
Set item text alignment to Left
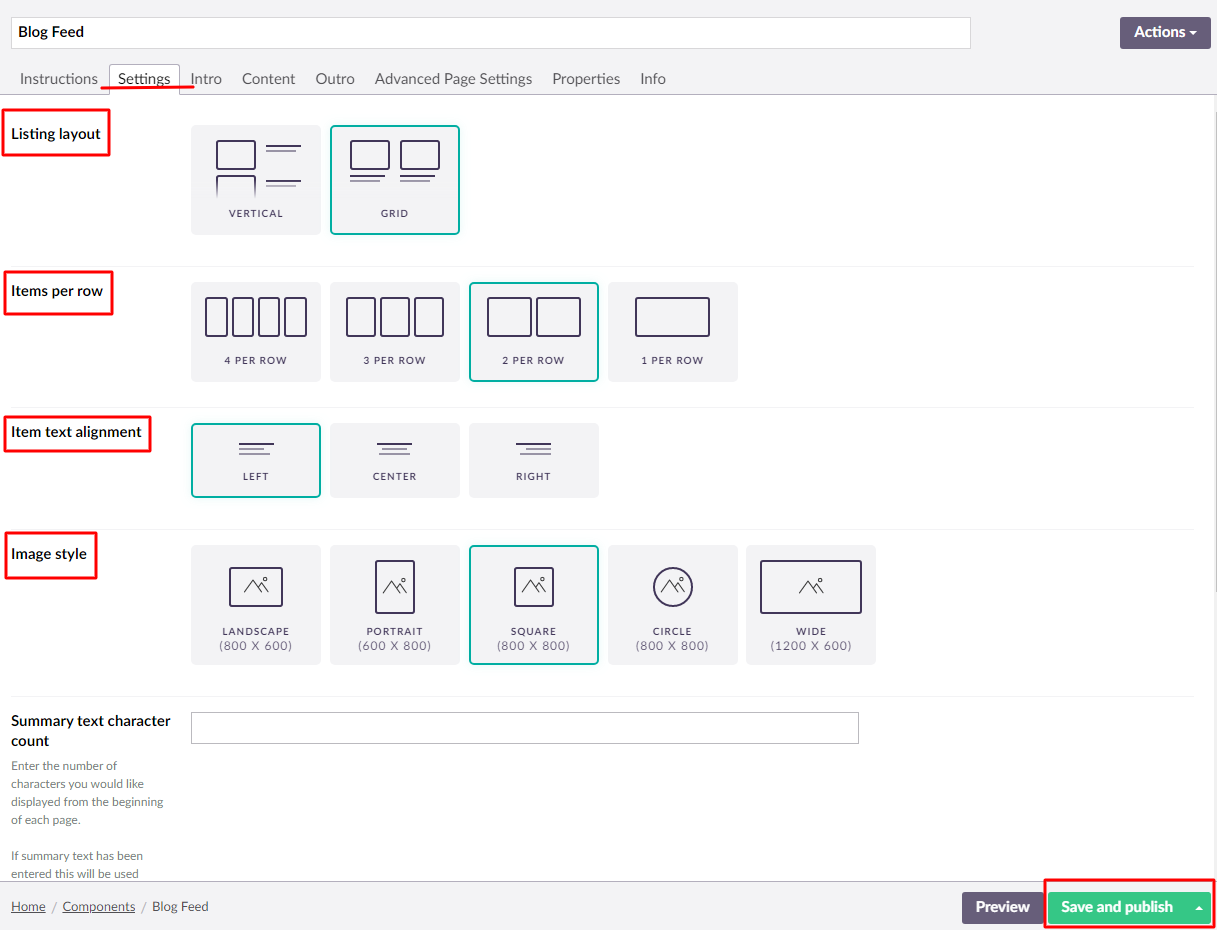pyautogui.click(x=256, y=460)
